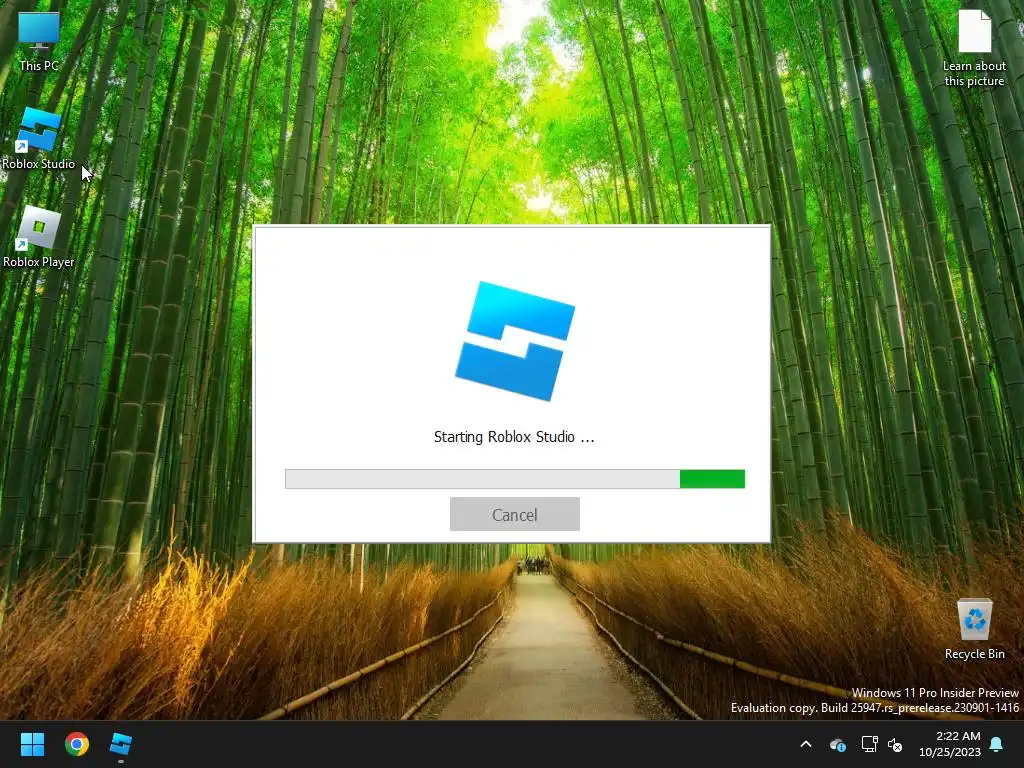Open the OneDrive cloud tray icon
Screen dimensions: 1024x768
click(838, 744)
